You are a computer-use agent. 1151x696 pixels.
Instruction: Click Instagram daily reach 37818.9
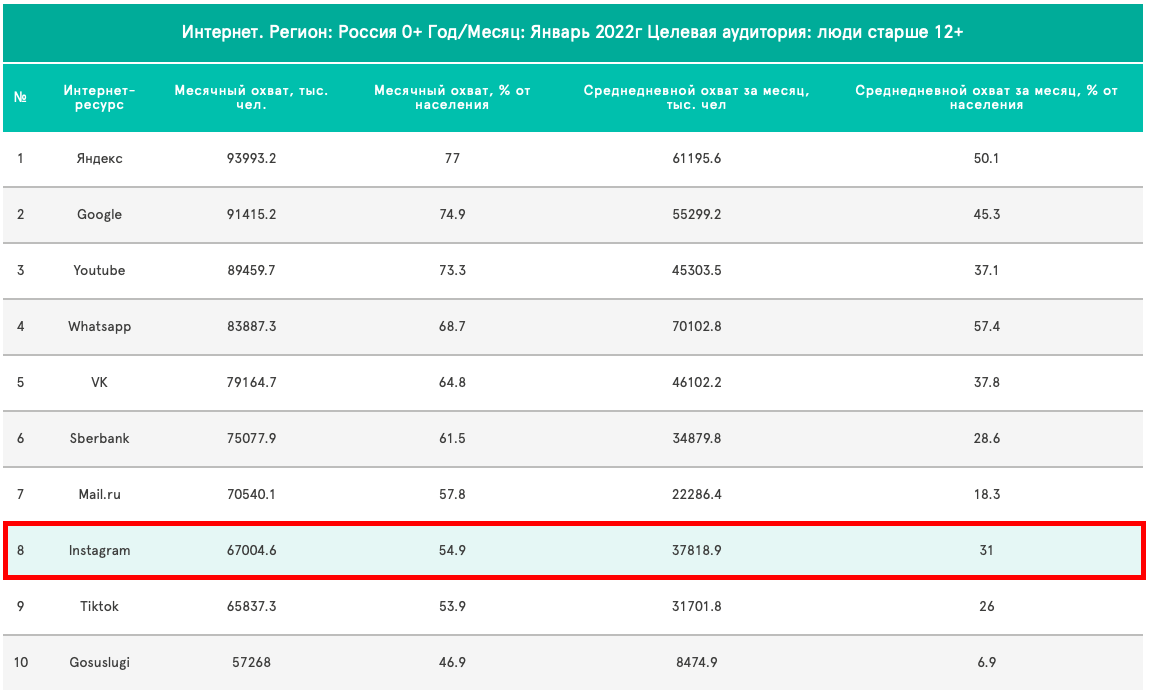click(x=697, y=551)
